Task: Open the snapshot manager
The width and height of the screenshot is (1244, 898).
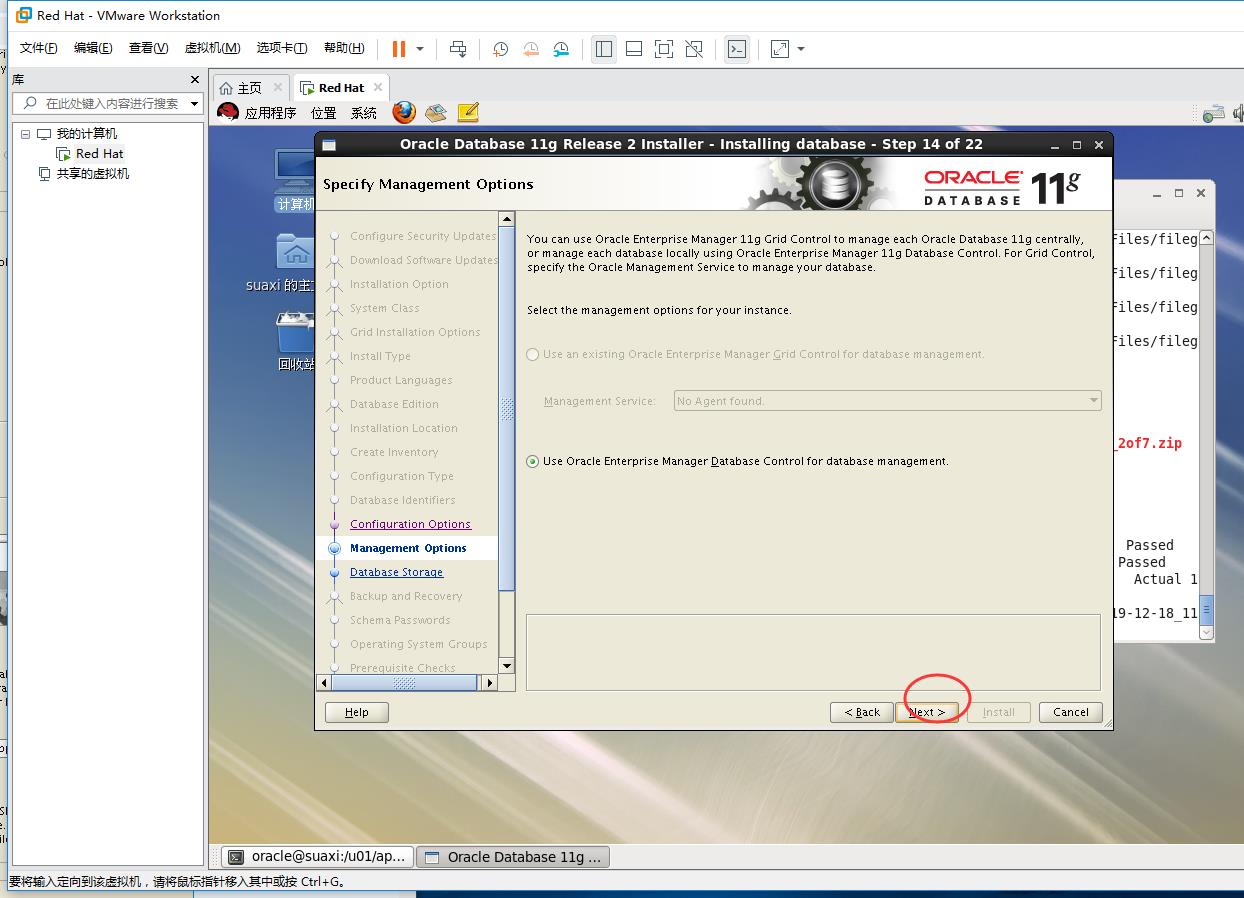Action: (x=562, y=49)
